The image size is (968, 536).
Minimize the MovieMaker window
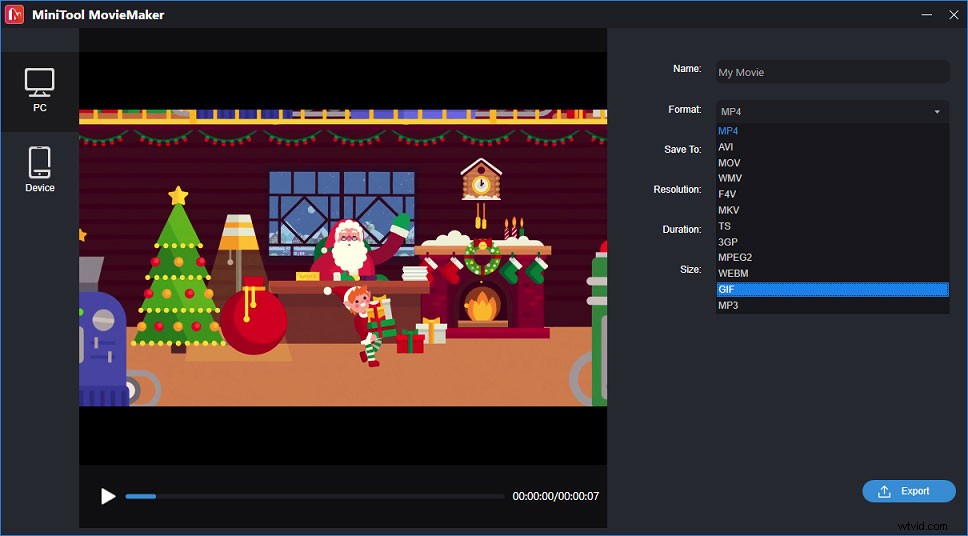927,14
